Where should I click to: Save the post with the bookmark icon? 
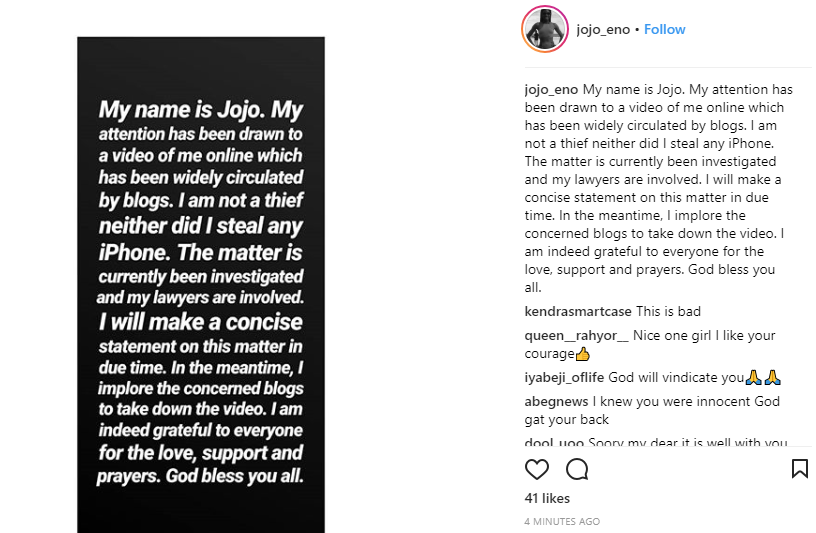point(799,468)
